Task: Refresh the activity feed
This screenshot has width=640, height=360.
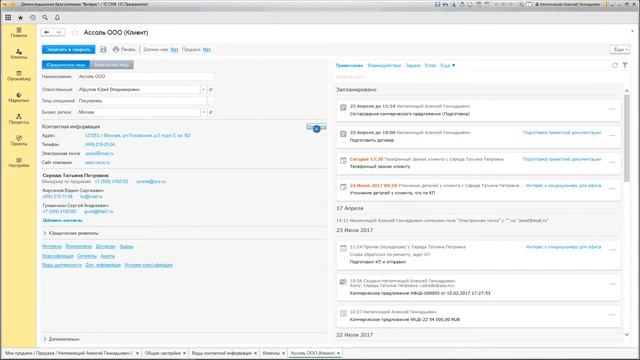Action: coord(615,65)
